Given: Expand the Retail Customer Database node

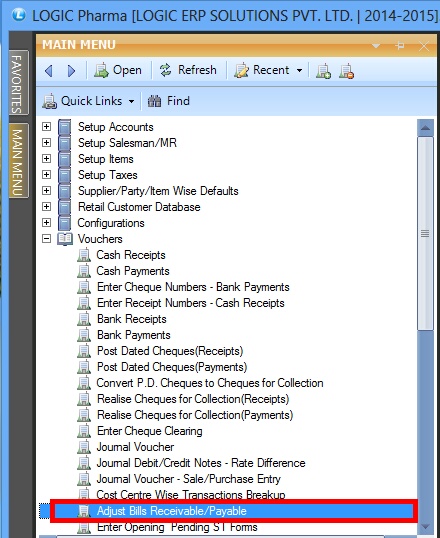Looking at the screenshot, I should tap(46, 207).
